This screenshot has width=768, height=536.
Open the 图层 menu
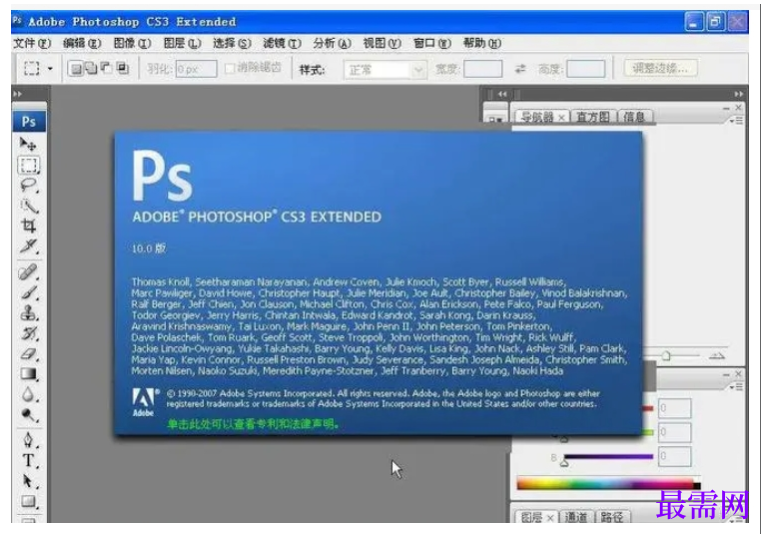tap(182, 43)
